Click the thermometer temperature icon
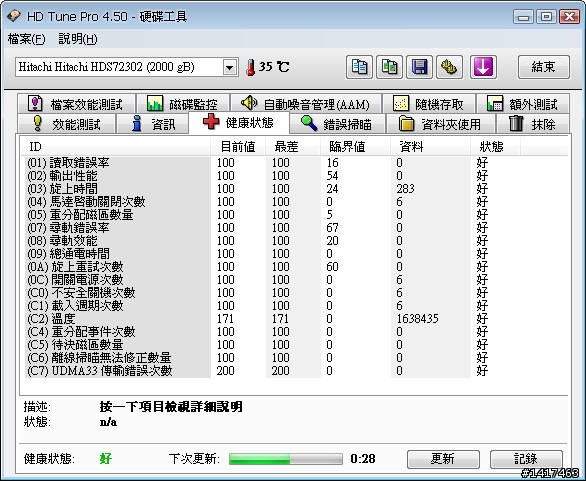The image size is (586, 481). click(x=250, y=68)
